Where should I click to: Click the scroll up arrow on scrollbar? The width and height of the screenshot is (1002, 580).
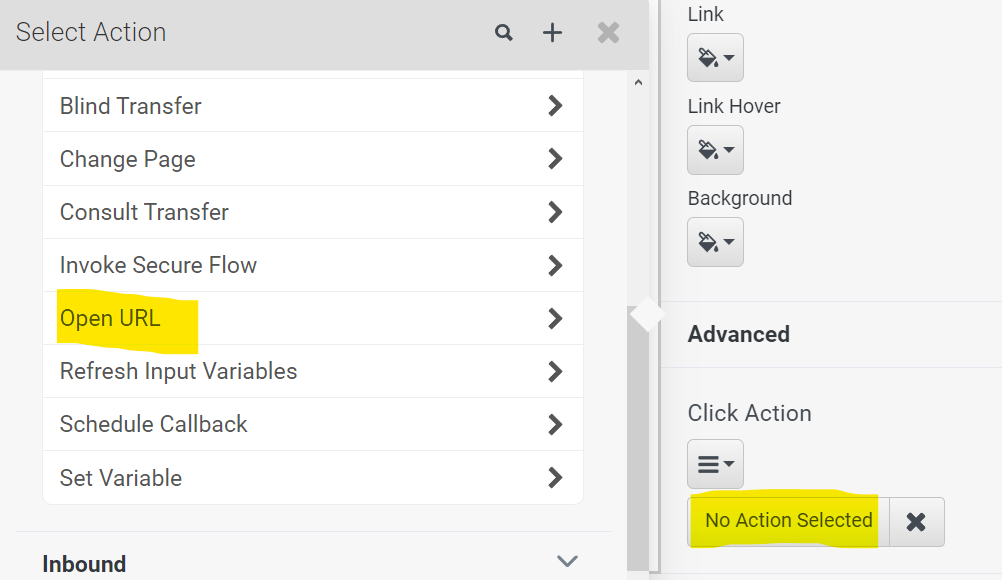[638, 83]
